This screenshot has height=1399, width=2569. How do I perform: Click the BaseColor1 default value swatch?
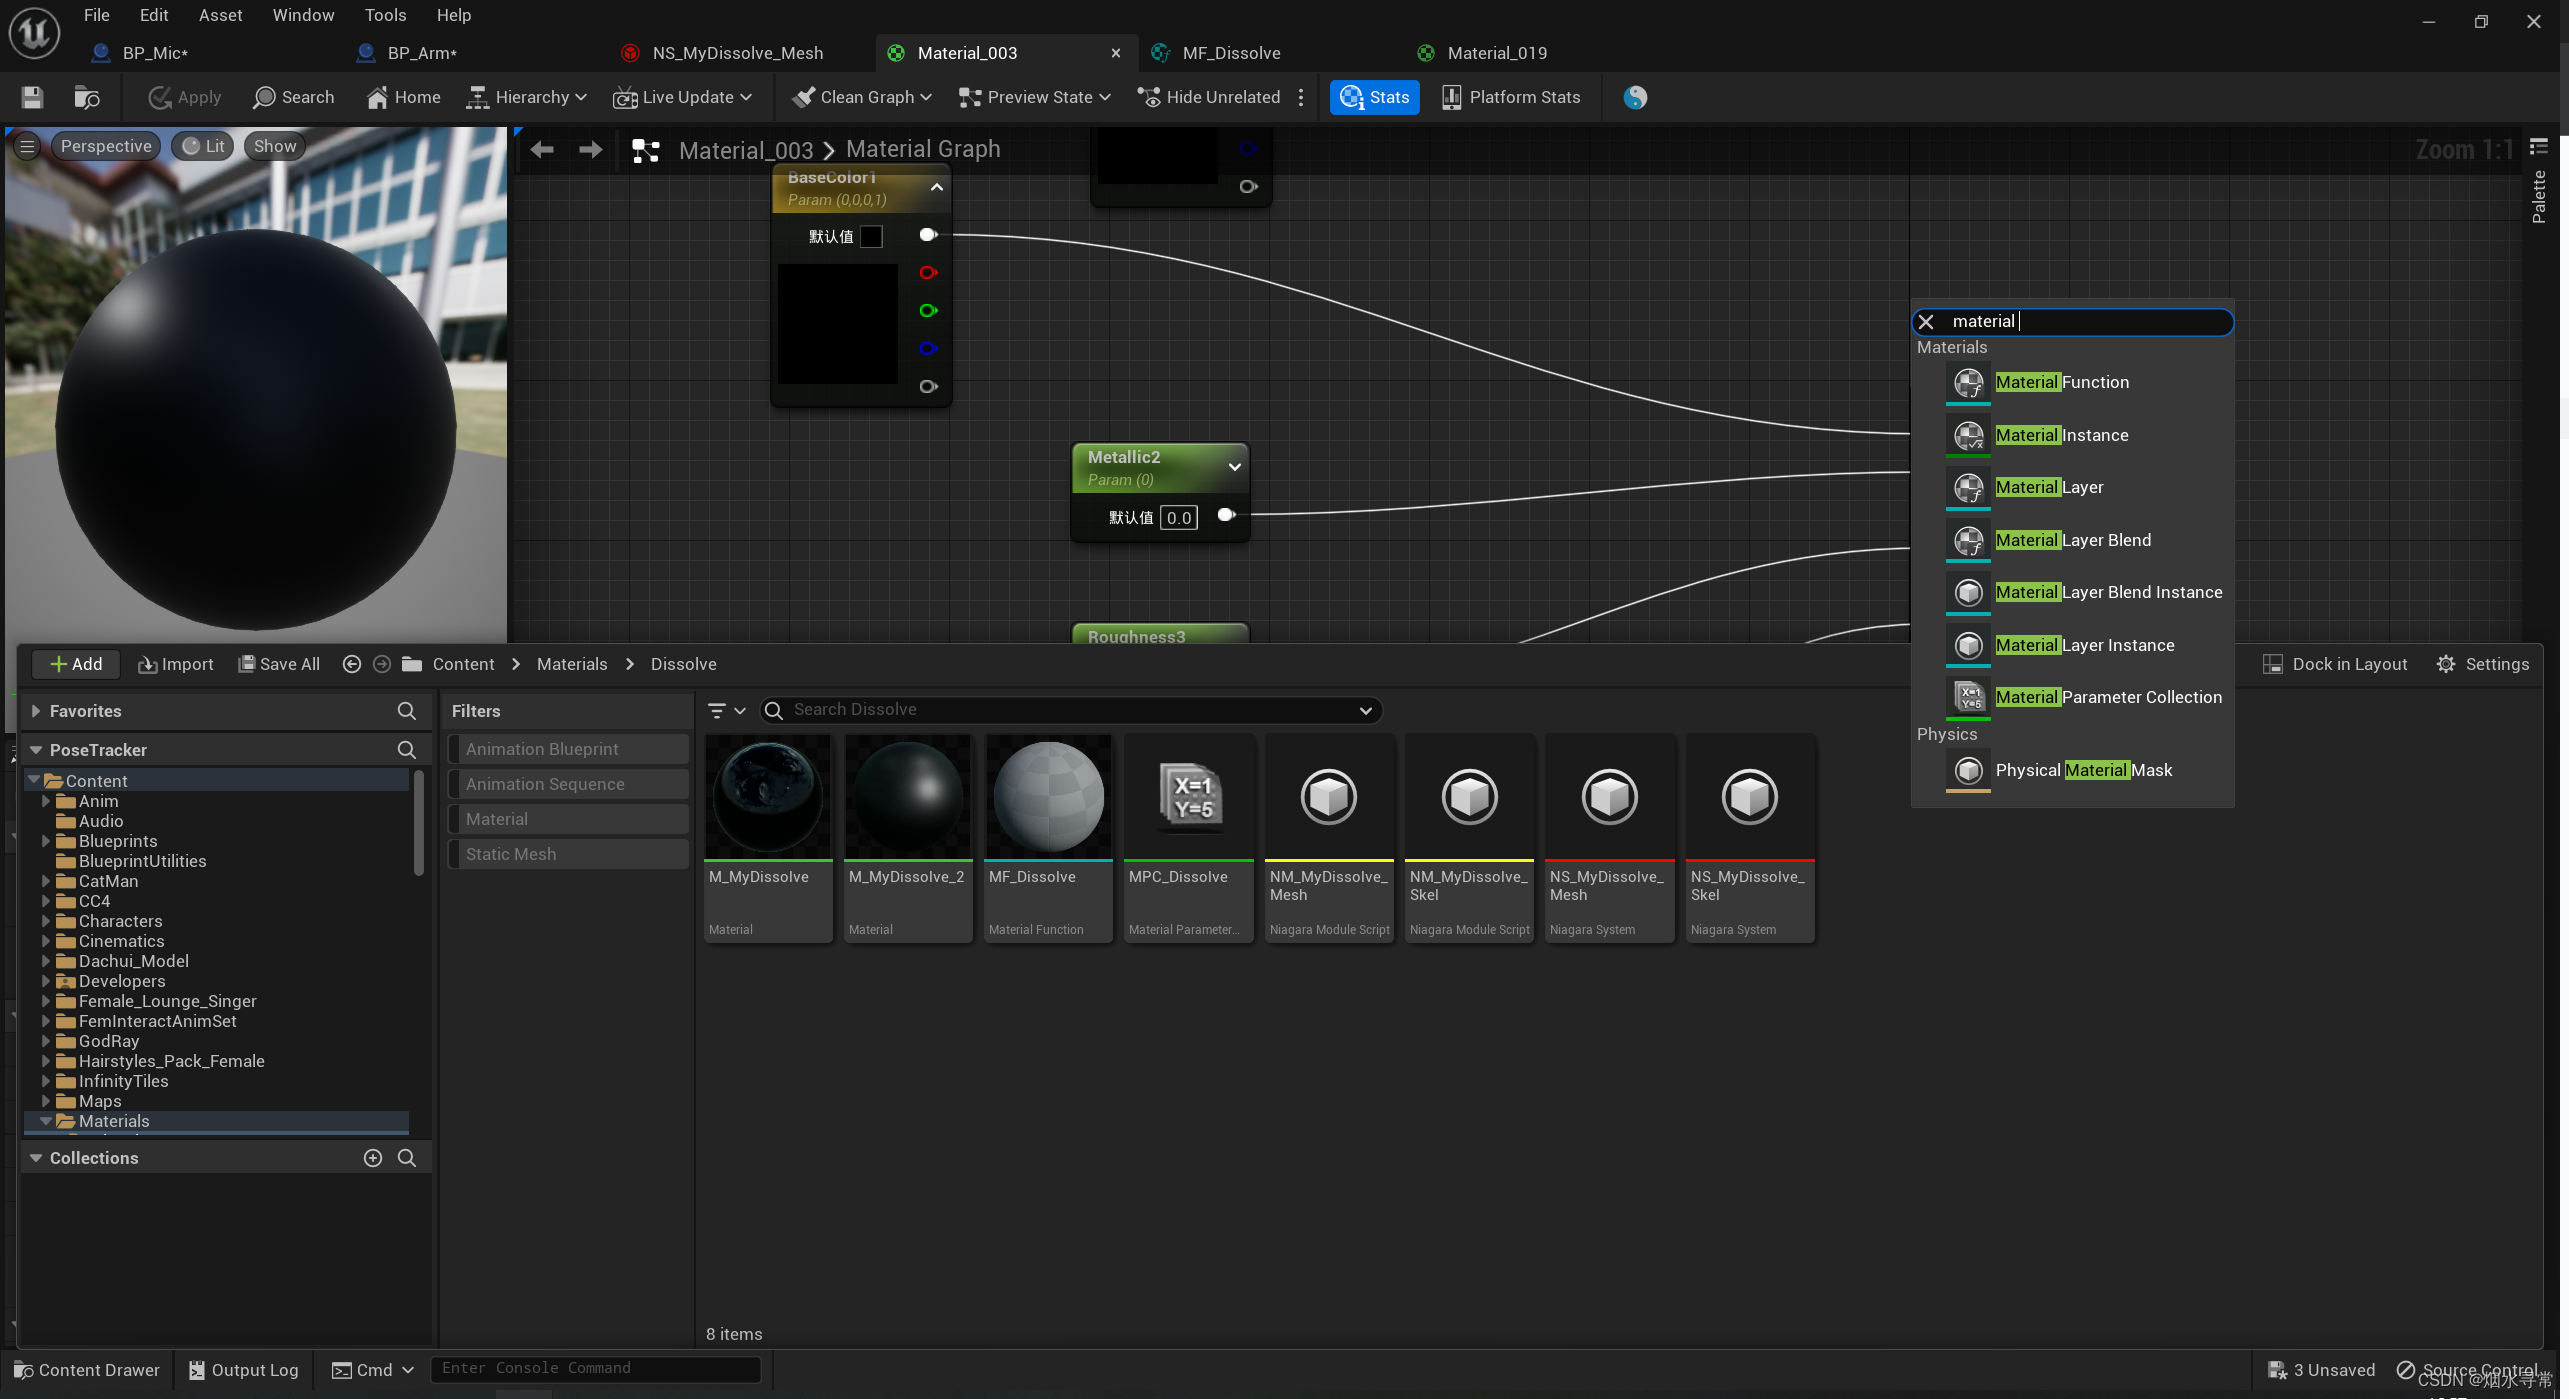[x=871, y=236]
